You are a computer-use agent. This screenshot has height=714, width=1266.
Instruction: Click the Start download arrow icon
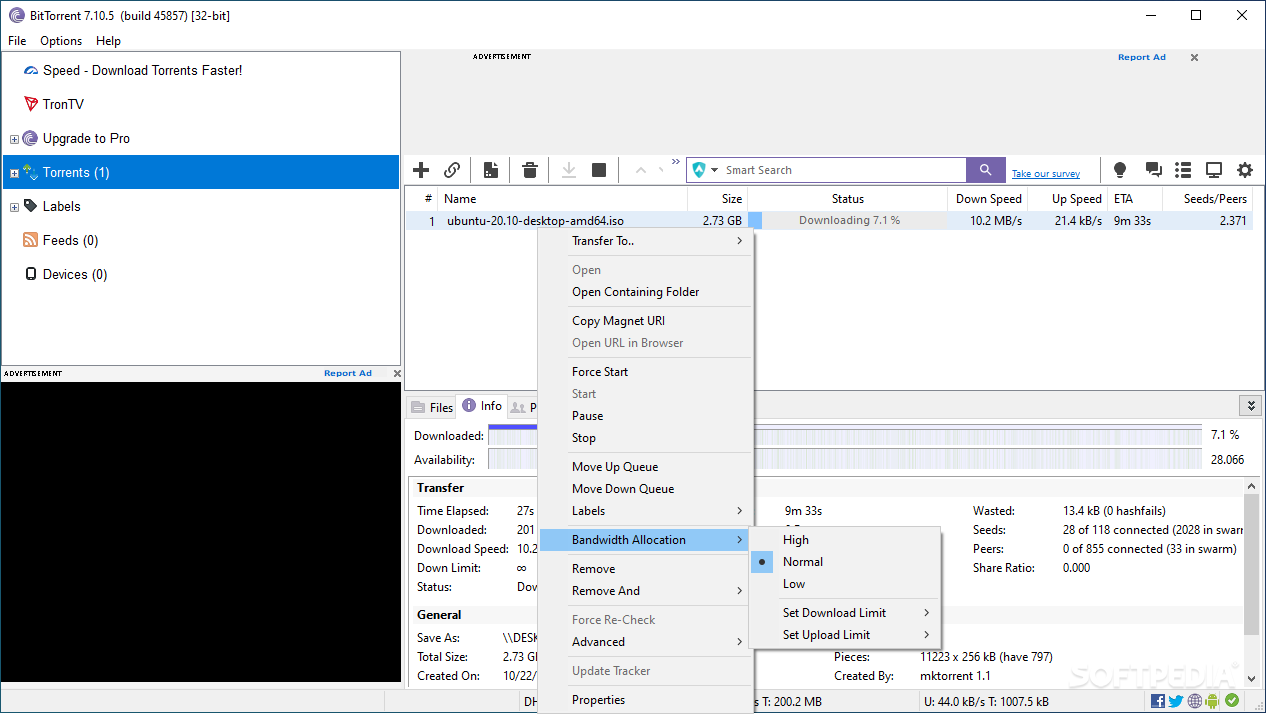pos(568,170)
